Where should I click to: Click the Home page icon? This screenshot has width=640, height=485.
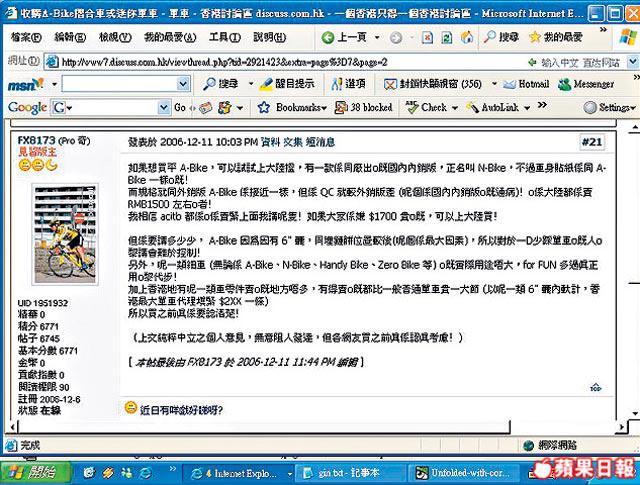[467, 38]
